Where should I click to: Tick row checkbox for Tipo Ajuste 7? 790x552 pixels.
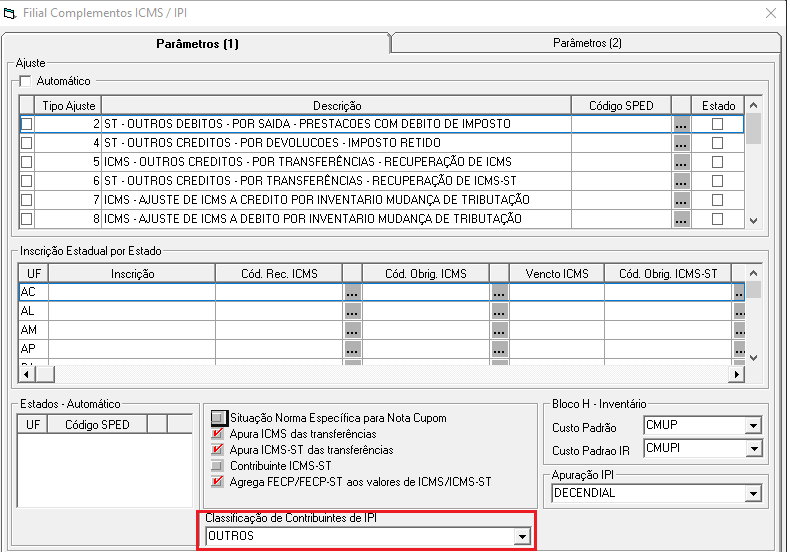(x=27, y=200)
